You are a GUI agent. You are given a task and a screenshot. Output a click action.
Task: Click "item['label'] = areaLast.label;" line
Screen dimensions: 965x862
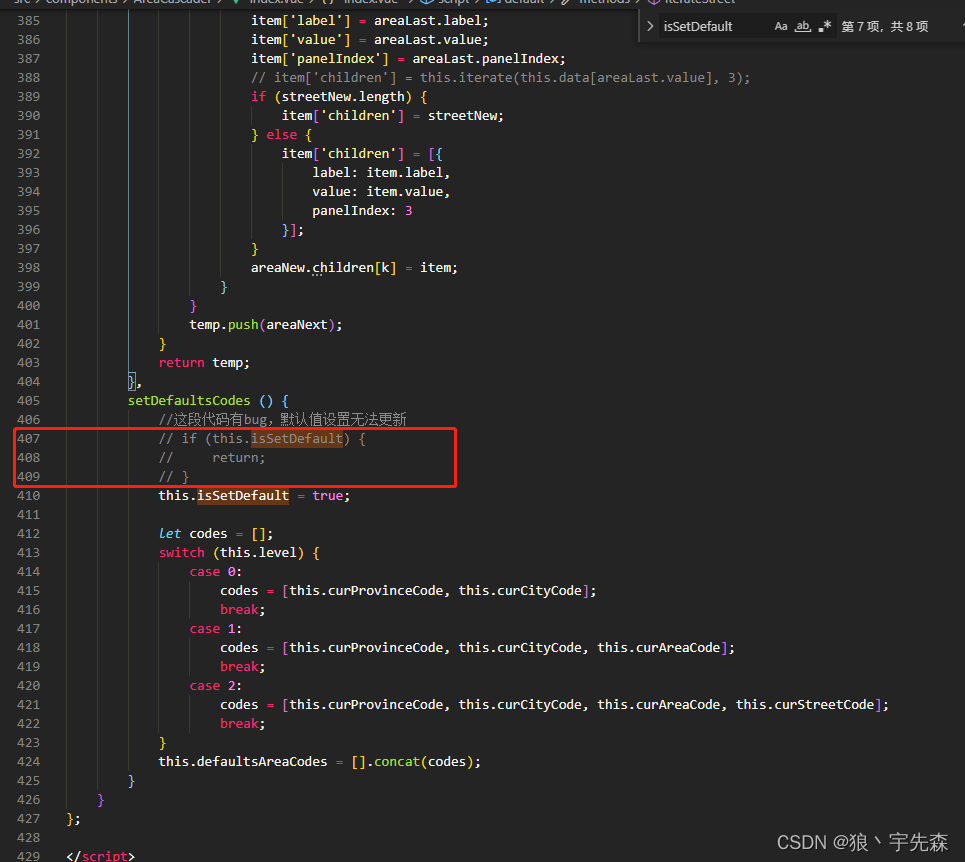point(369,21)
